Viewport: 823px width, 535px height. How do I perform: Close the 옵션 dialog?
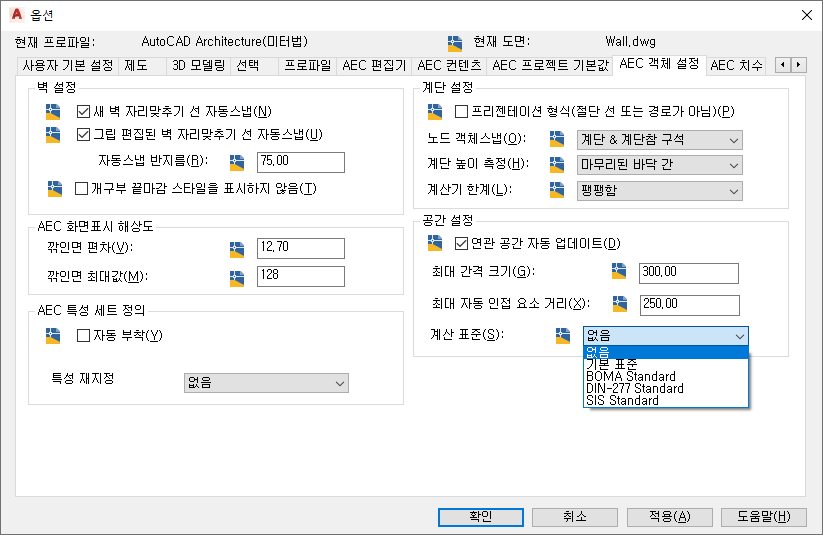pos(807,15)
